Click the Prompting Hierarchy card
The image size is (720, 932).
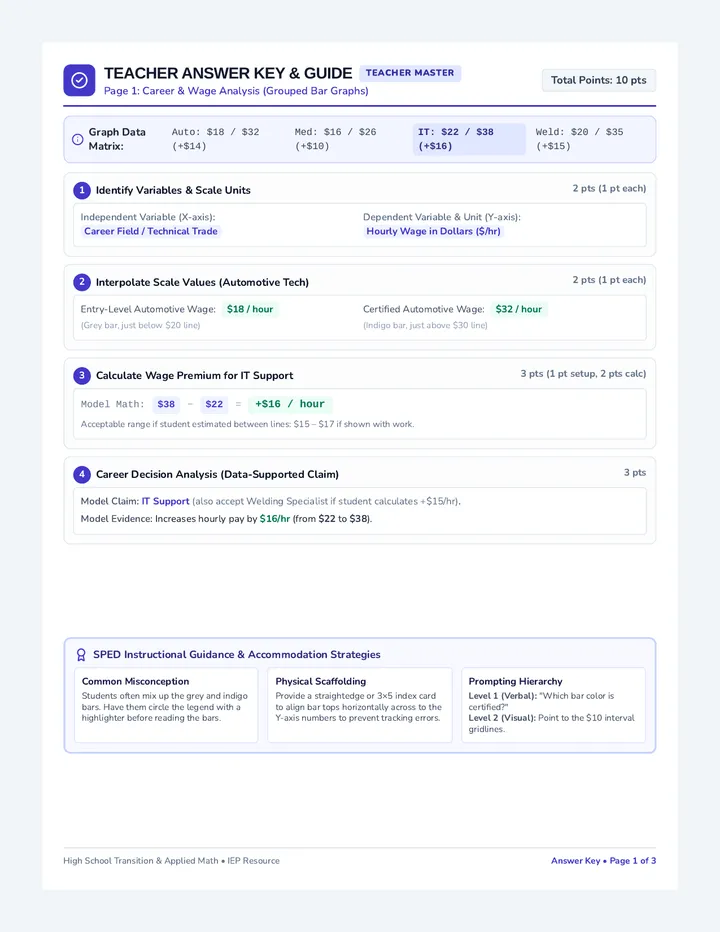[x=553, y=705]
